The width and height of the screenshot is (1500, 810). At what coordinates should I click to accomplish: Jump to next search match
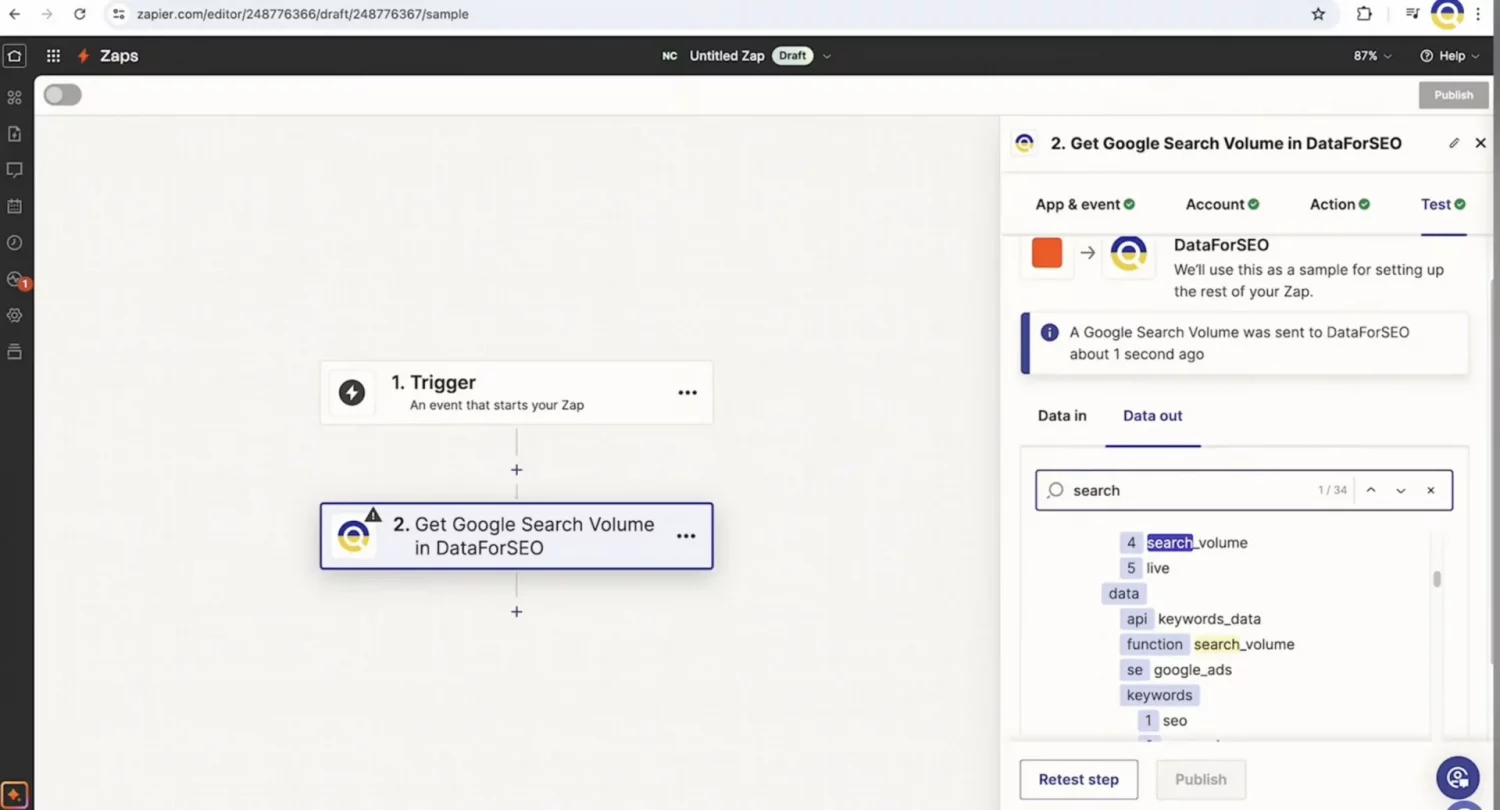pyautogui.click(x=1401, y=490)
